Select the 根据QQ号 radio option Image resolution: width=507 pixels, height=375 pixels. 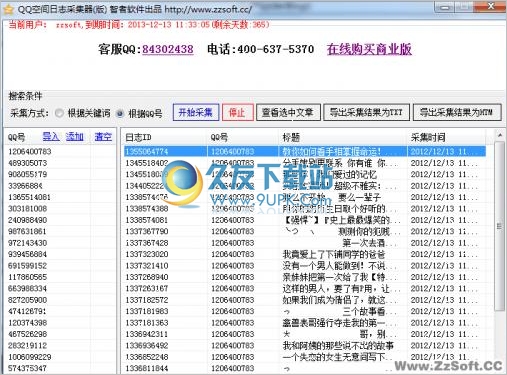tap(120, 114)
